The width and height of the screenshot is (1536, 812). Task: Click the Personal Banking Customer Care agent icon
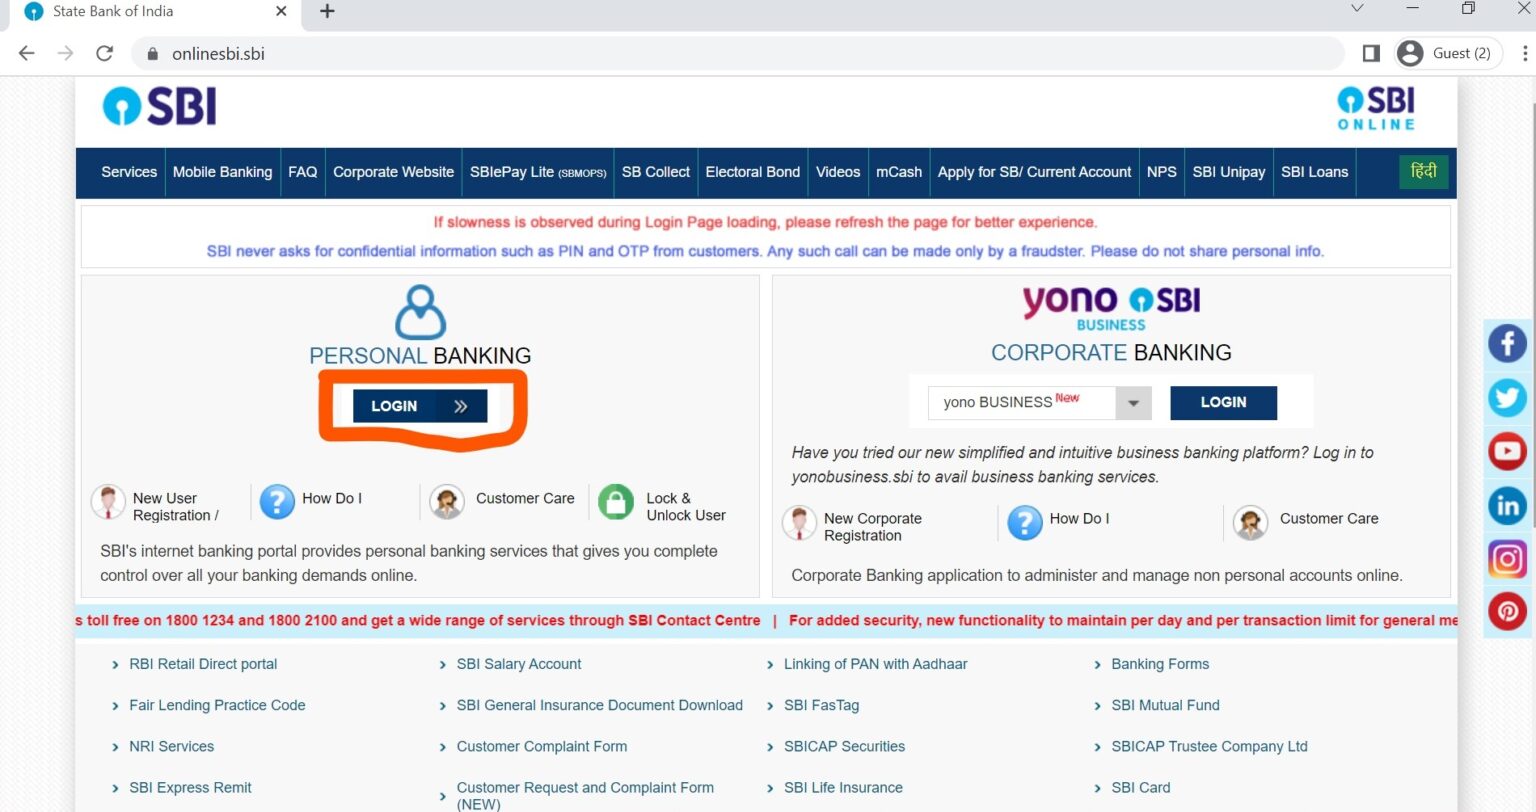(x=447, y=501)
